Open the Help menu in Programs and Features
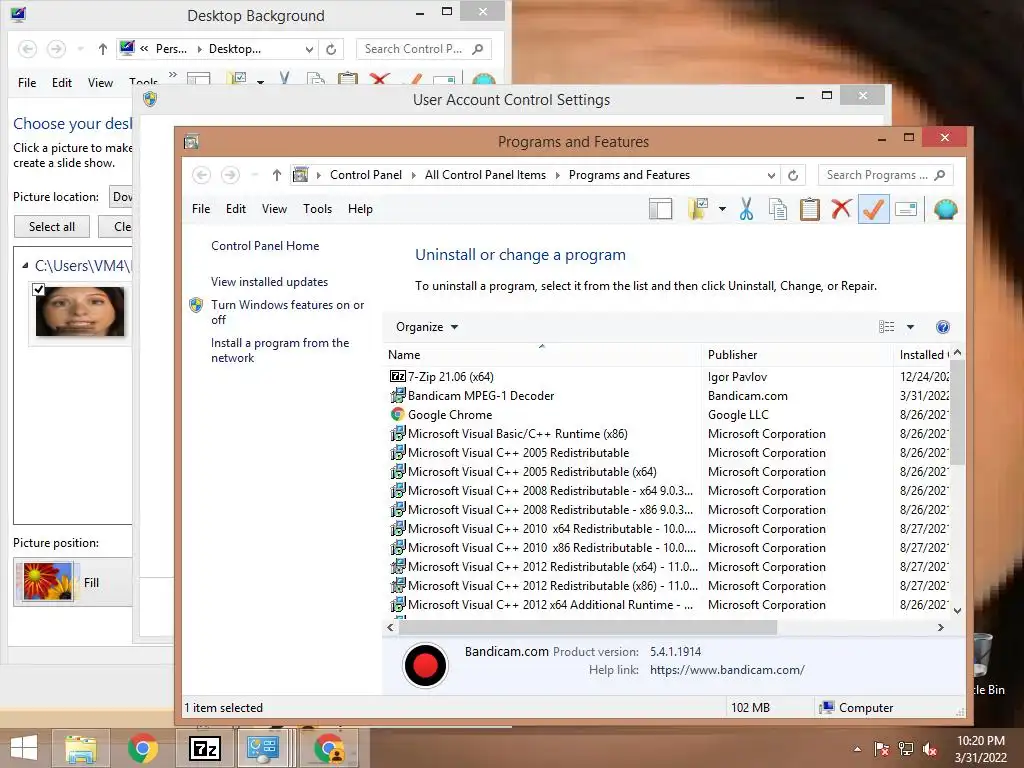 pos(360,209)
